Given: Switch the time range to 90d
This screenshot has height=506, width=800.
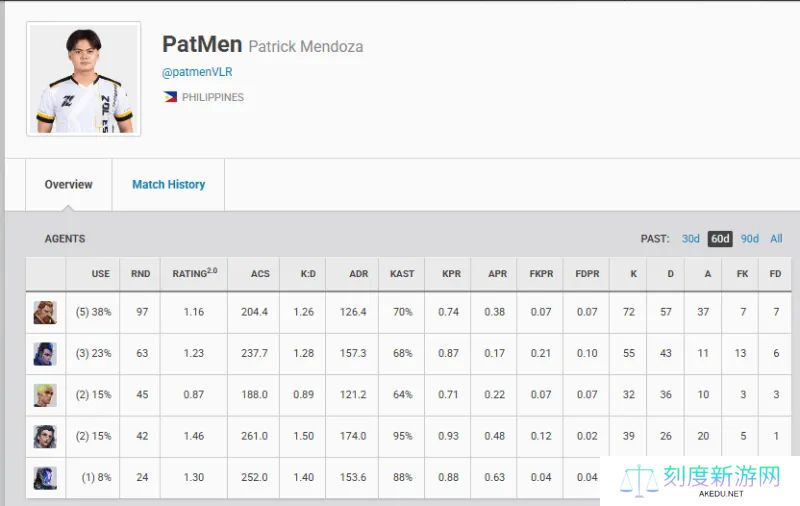Looking at the screenshot, I should click(750, 239).
